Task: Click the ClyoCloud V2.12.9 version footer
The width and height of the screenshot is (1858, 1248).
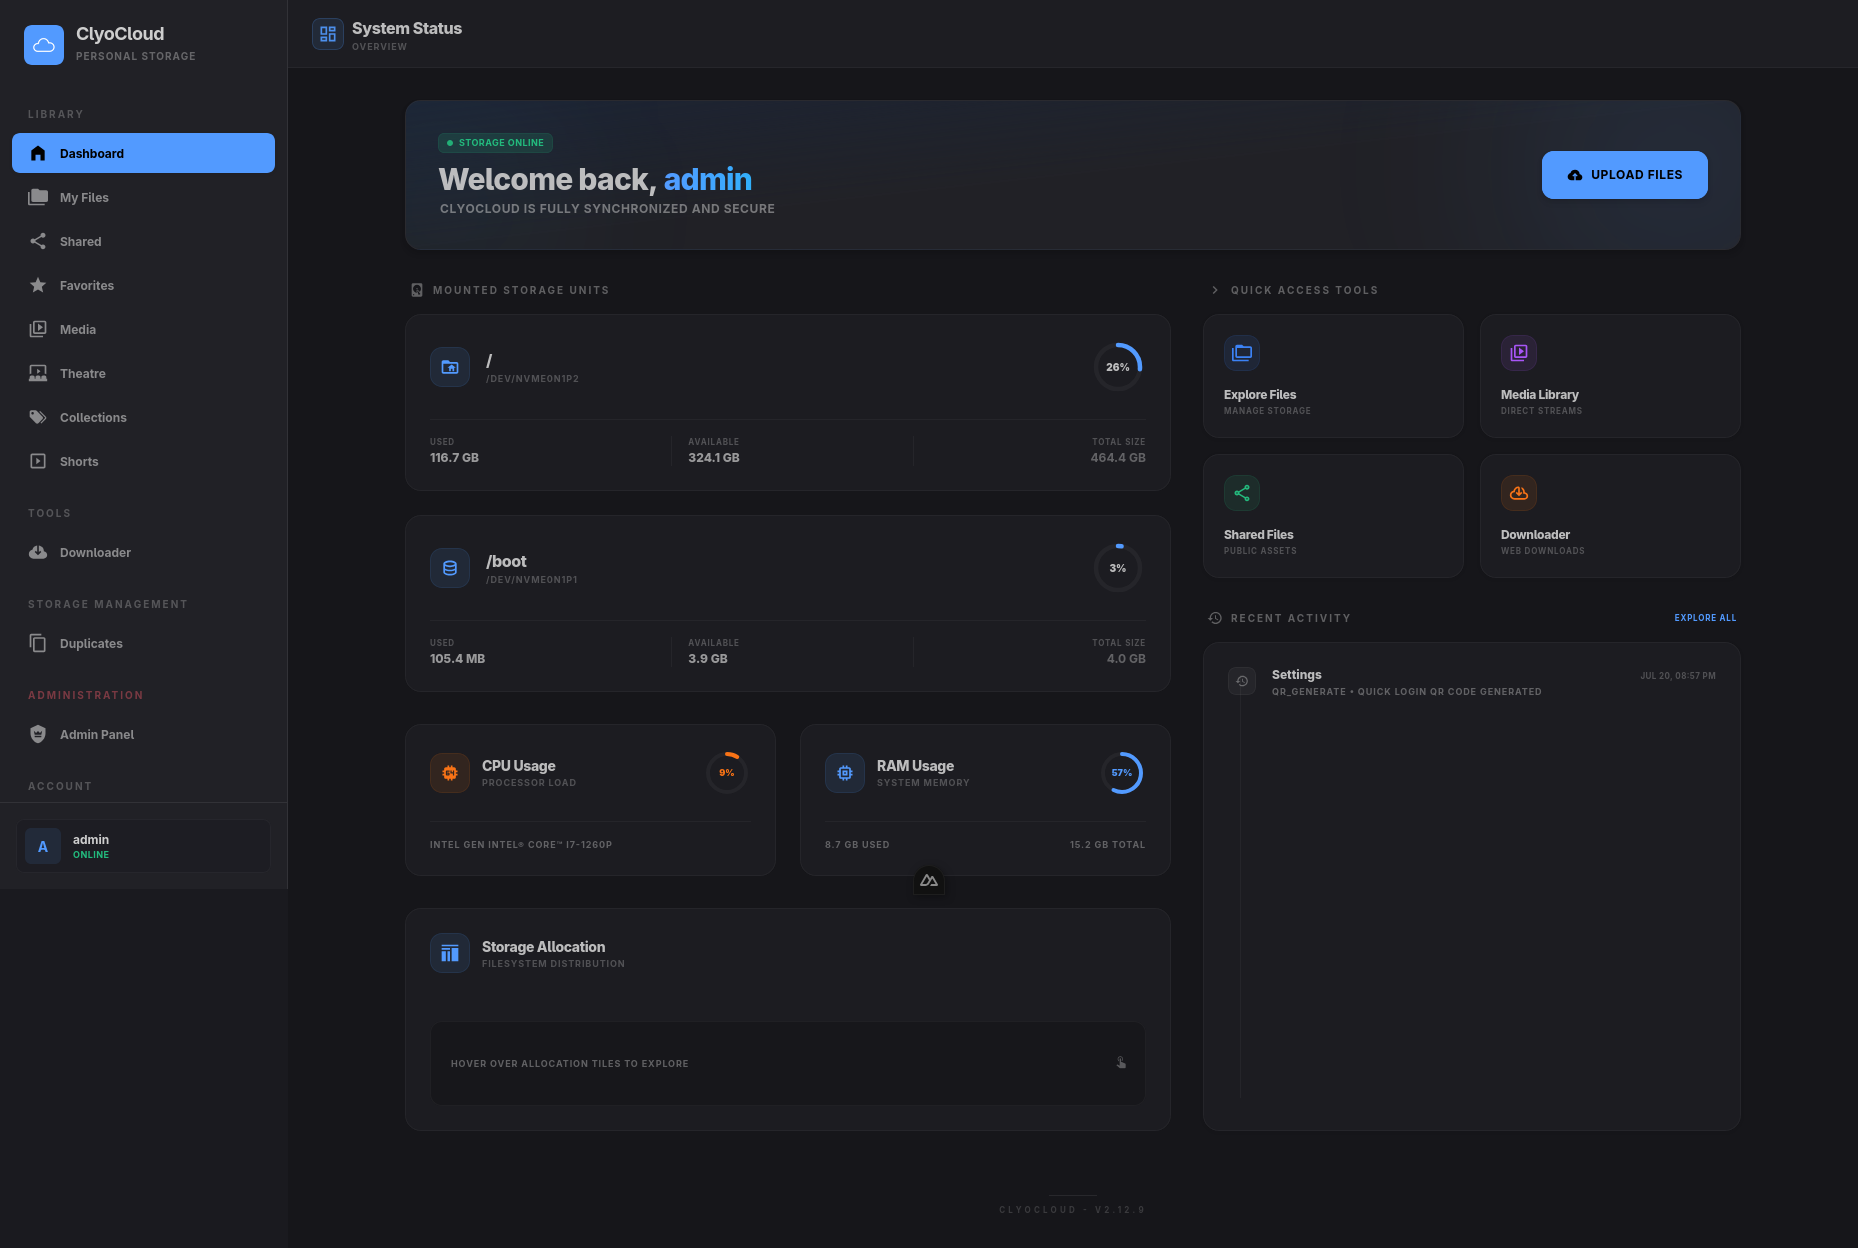Action: [1072, 1210]
